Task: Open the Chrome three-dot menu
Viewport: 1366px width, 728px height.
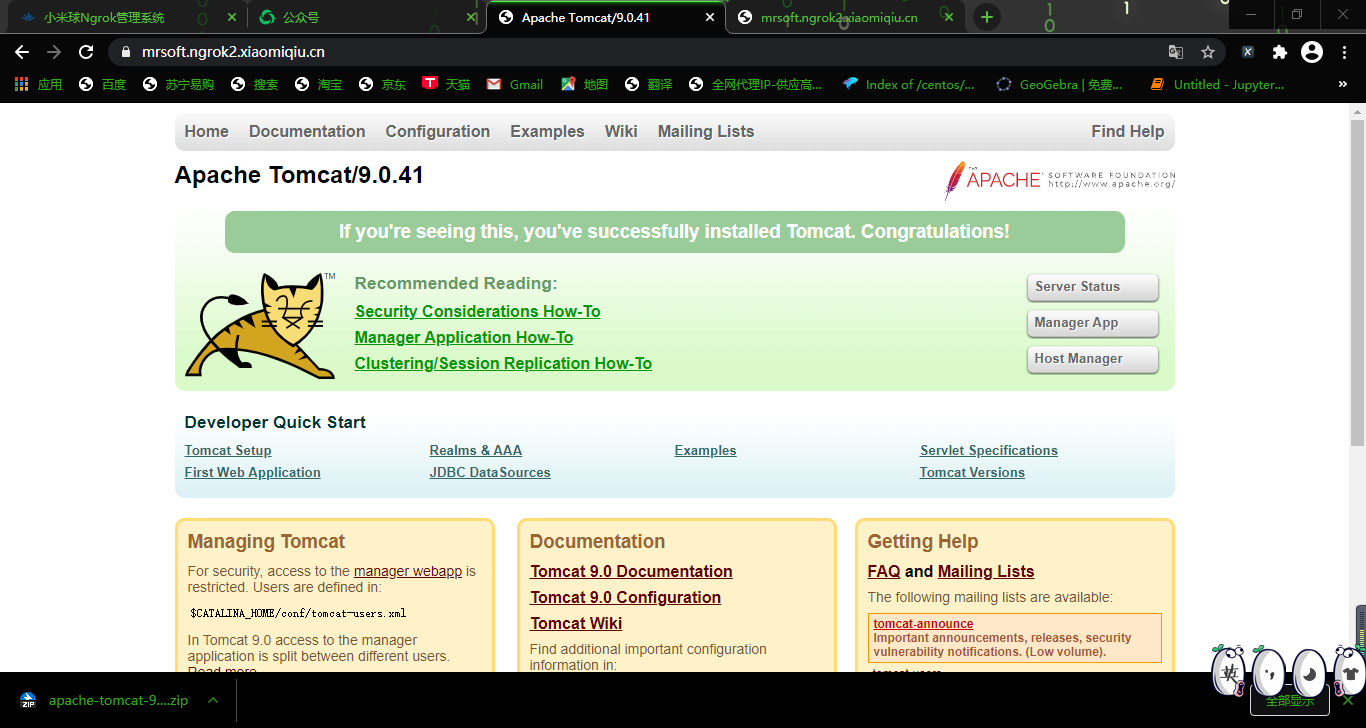Action: (x=1344, y=52)
